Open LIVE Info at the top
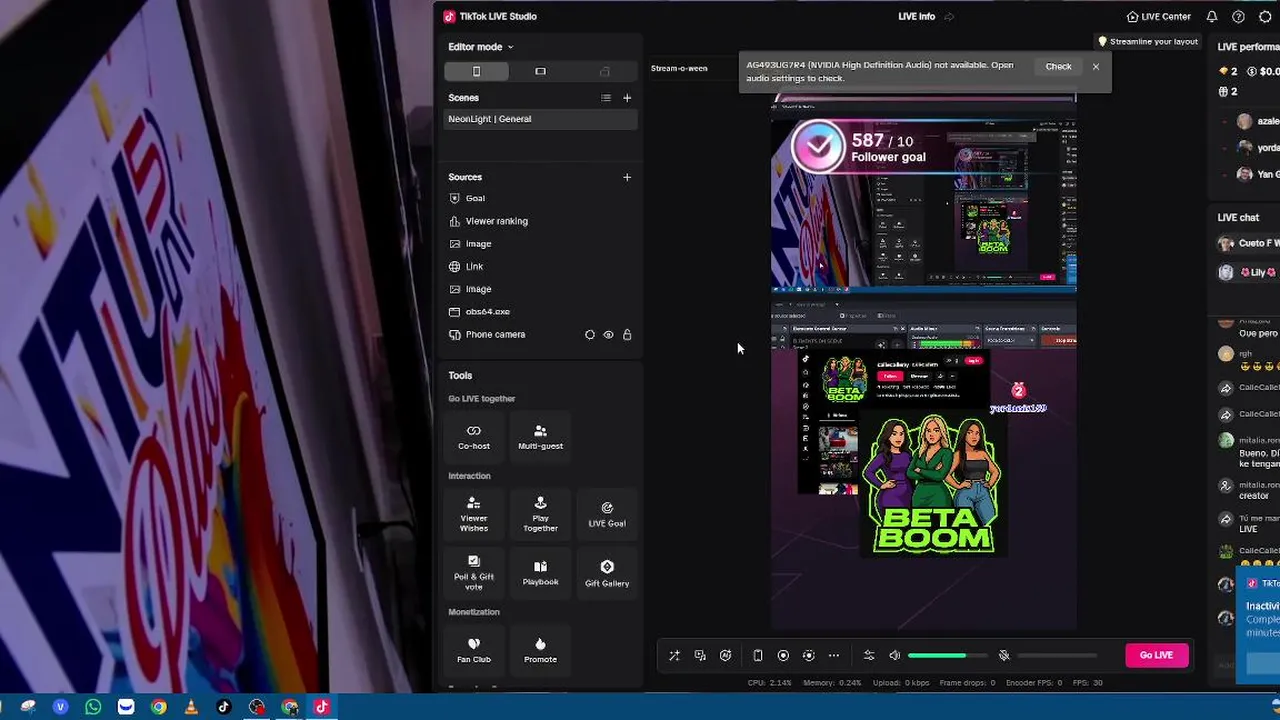Image resolution: width=1280 pixels, height=720 pixels. pos(916,17)
